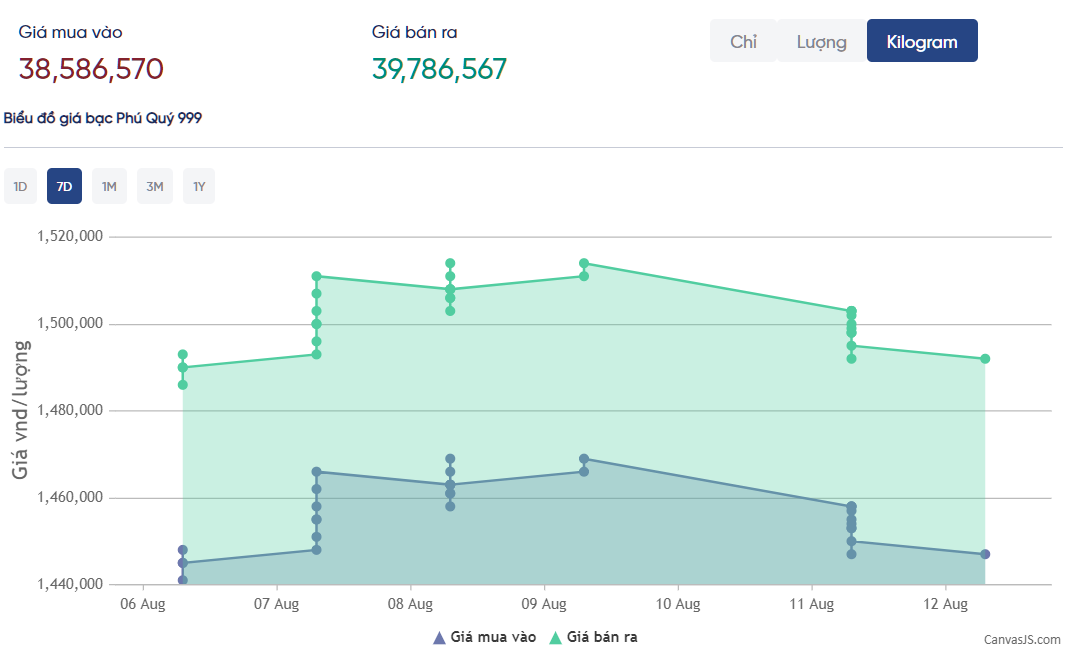The height and width of the screenshot is (659, 1067).
Task: Click the sell price value 39,786,567
Action: click(439, 69)
